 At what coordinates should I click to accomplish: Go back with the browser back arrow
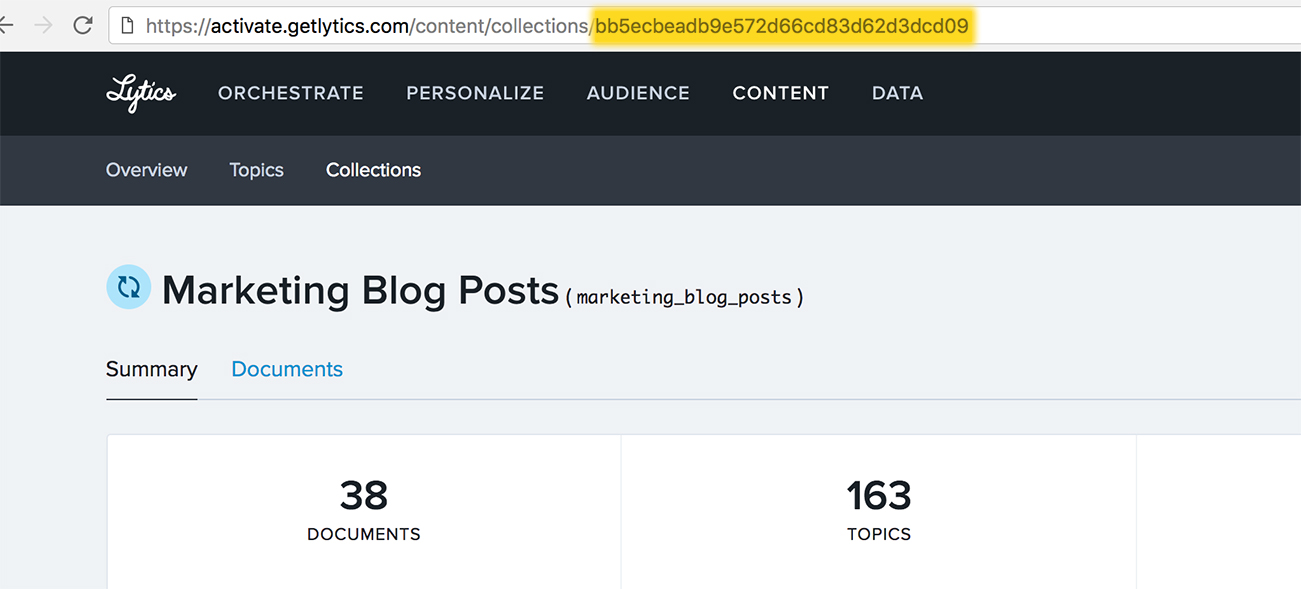(6, 26)
